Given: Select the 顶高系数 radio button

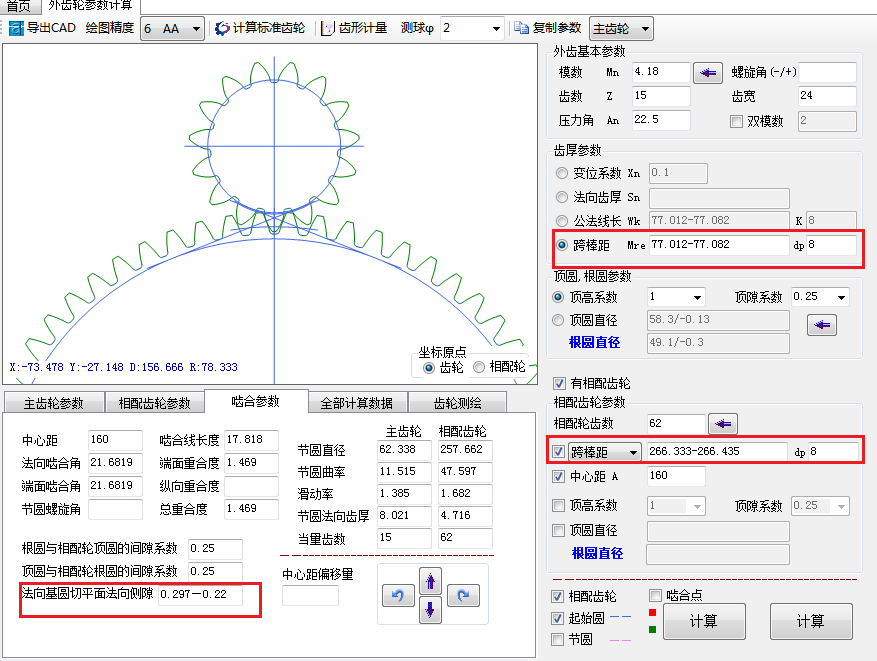Looking at the screenshot, I should [x=558, y=297].
